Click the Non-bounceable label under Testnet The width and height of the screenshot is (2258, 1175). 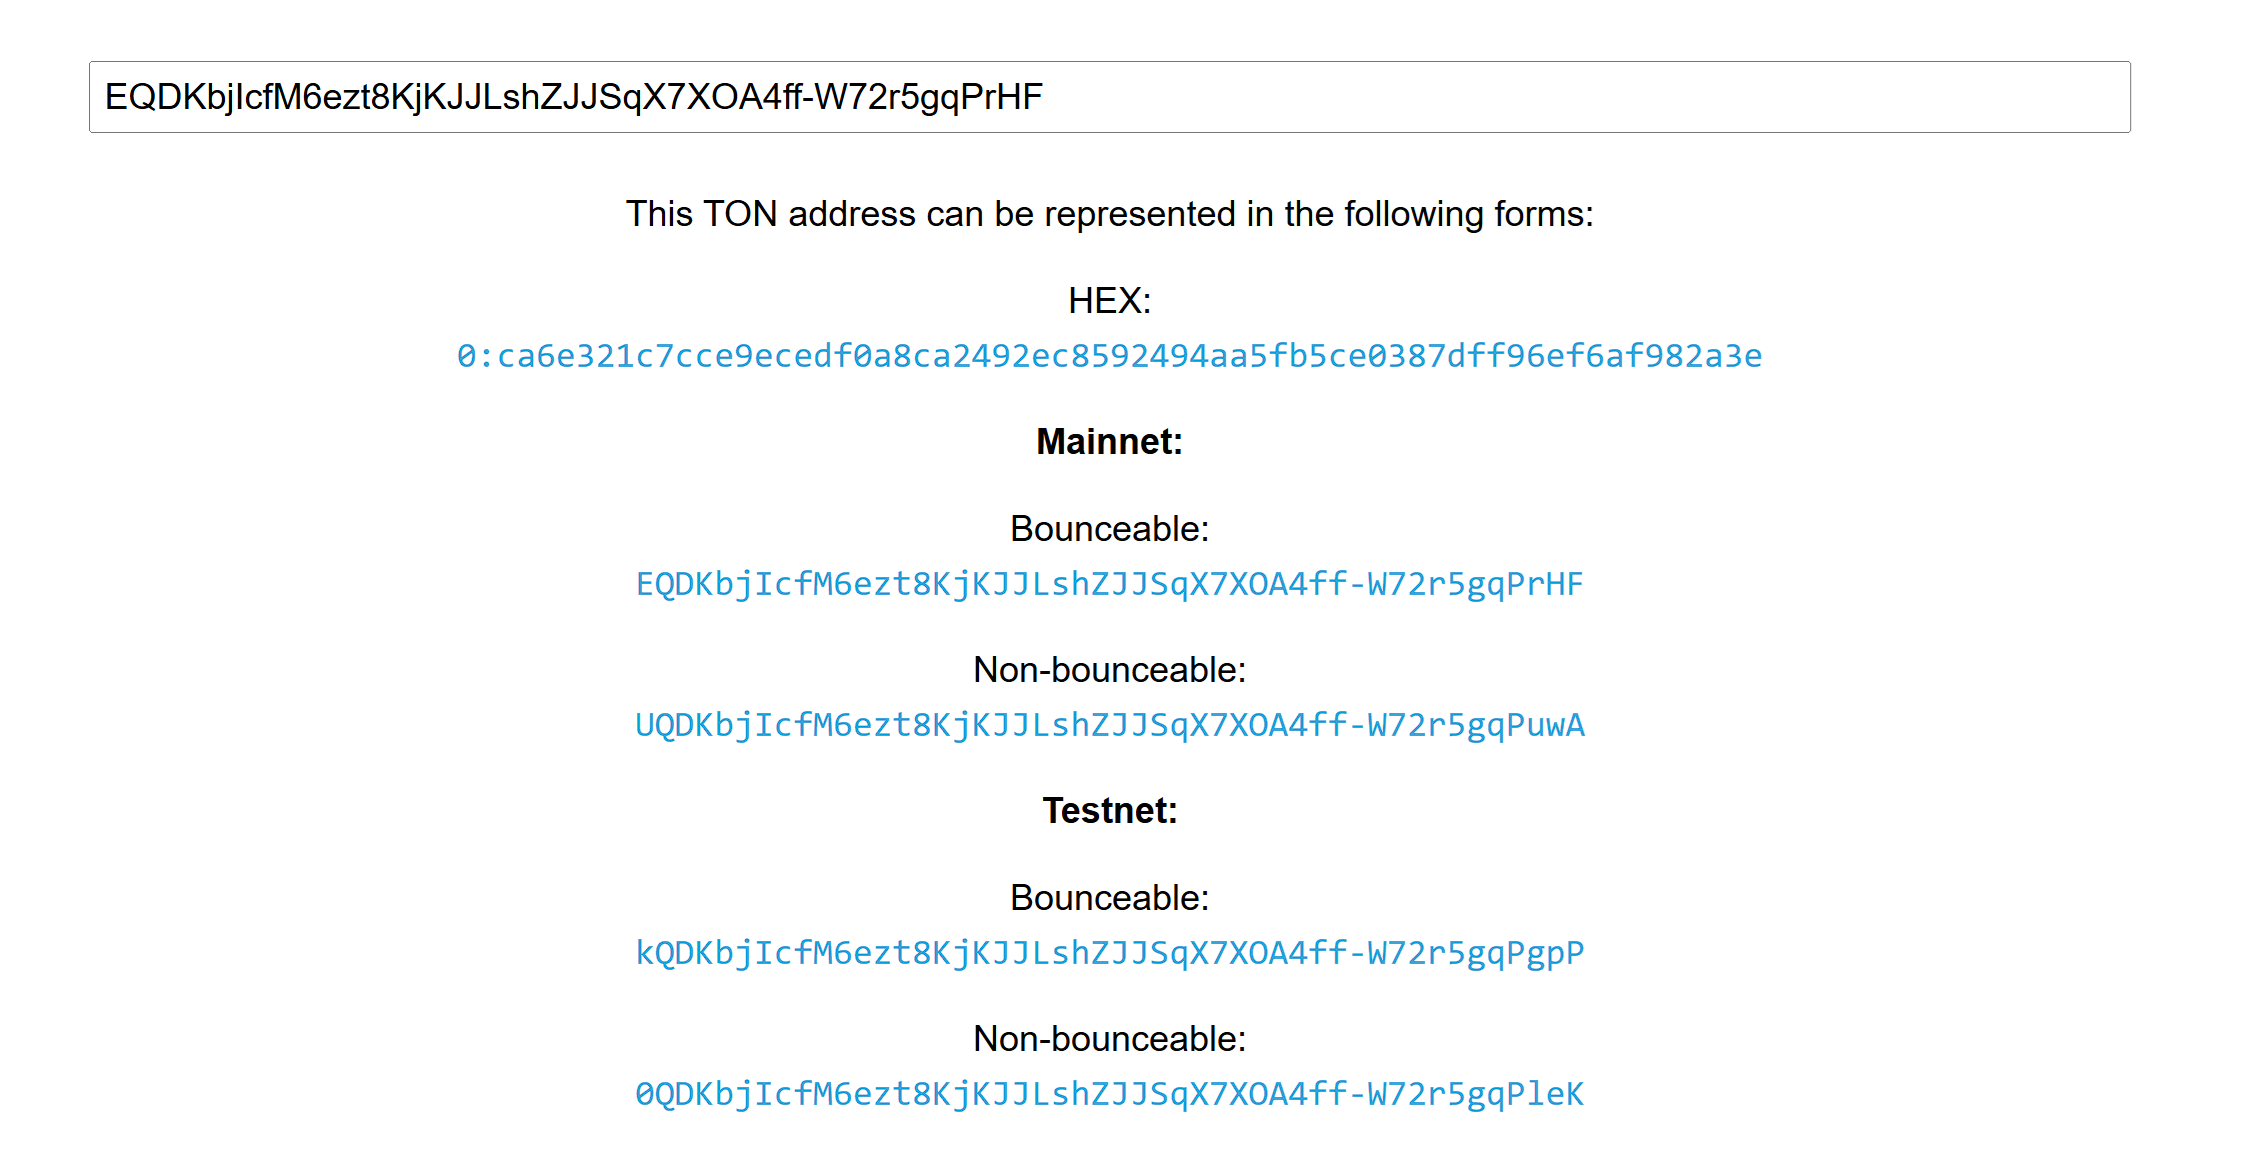[x=1110, y=1038]
